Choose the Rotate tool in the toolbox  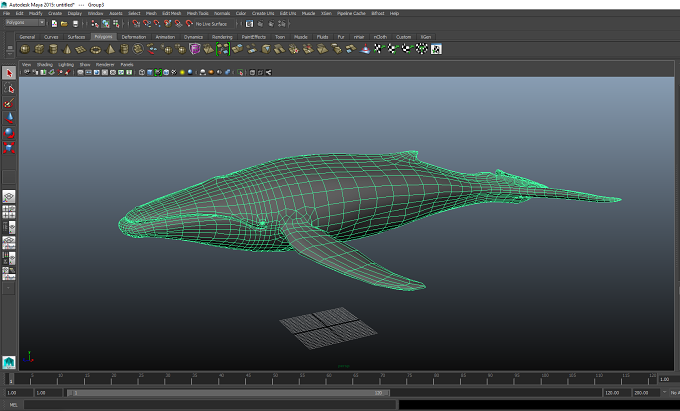coord(9,133)
